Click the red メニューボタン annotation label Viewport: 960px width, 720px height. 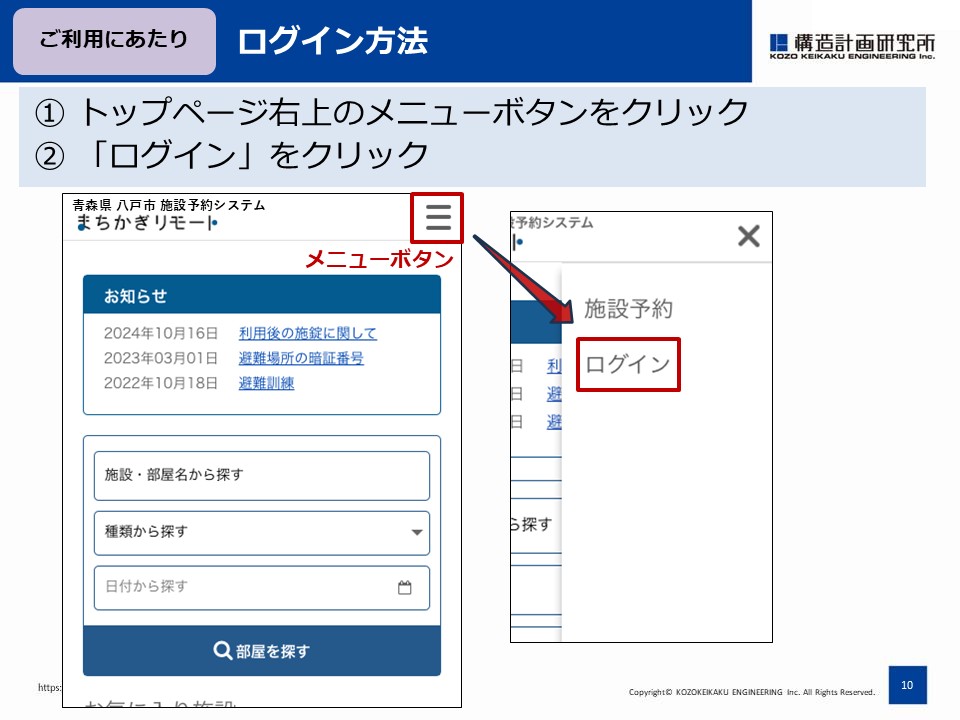click(379, 260)
